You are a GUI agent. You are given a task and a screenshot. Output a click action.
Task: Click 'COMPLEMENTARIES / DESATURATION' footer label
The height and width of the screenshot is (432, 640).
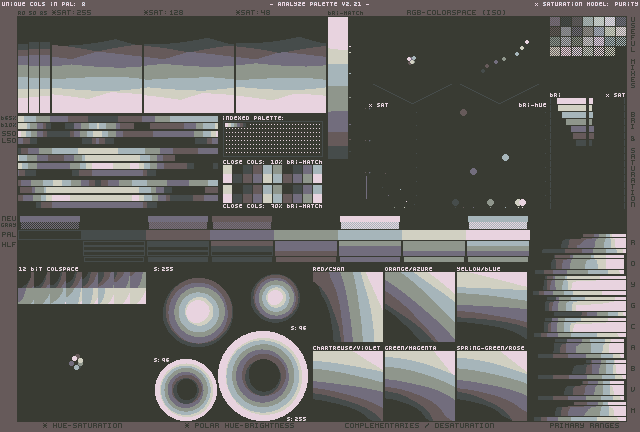click(x=419, y=425)
